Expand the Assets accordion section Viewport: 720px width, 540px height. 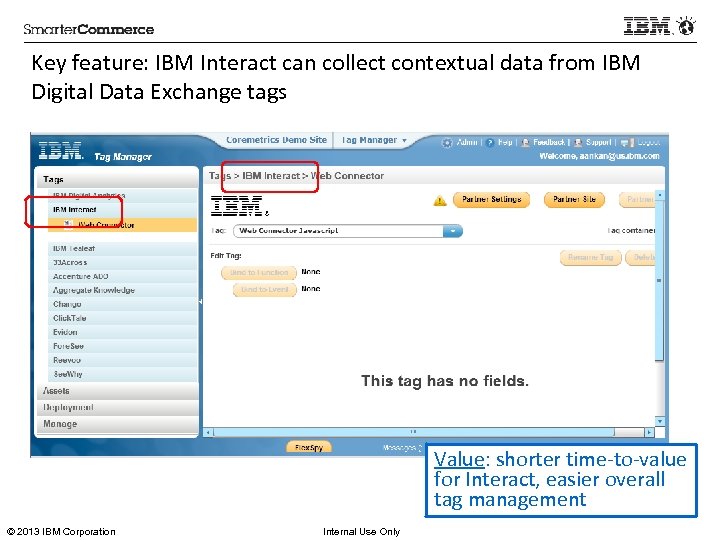pos(118,391)
